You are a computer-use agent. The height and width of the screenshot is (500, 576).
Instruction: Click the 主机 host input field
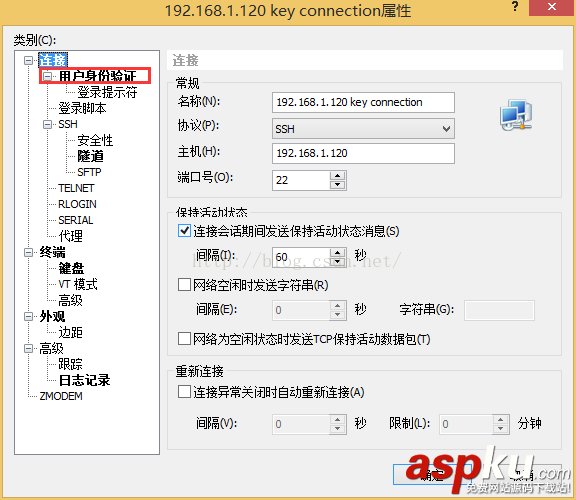pyautogui.click(x=363, y=153)
